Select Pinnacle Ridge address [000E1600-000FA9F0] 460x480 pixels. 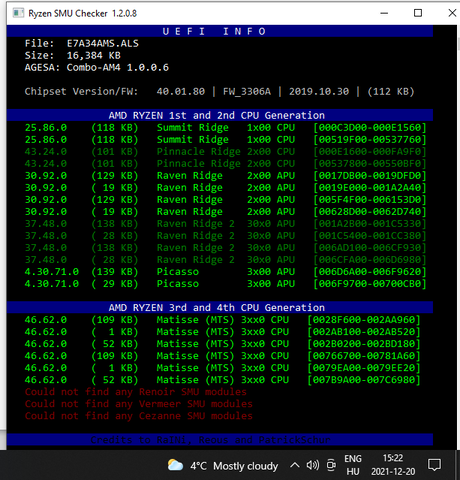click(x=370, y=152)
